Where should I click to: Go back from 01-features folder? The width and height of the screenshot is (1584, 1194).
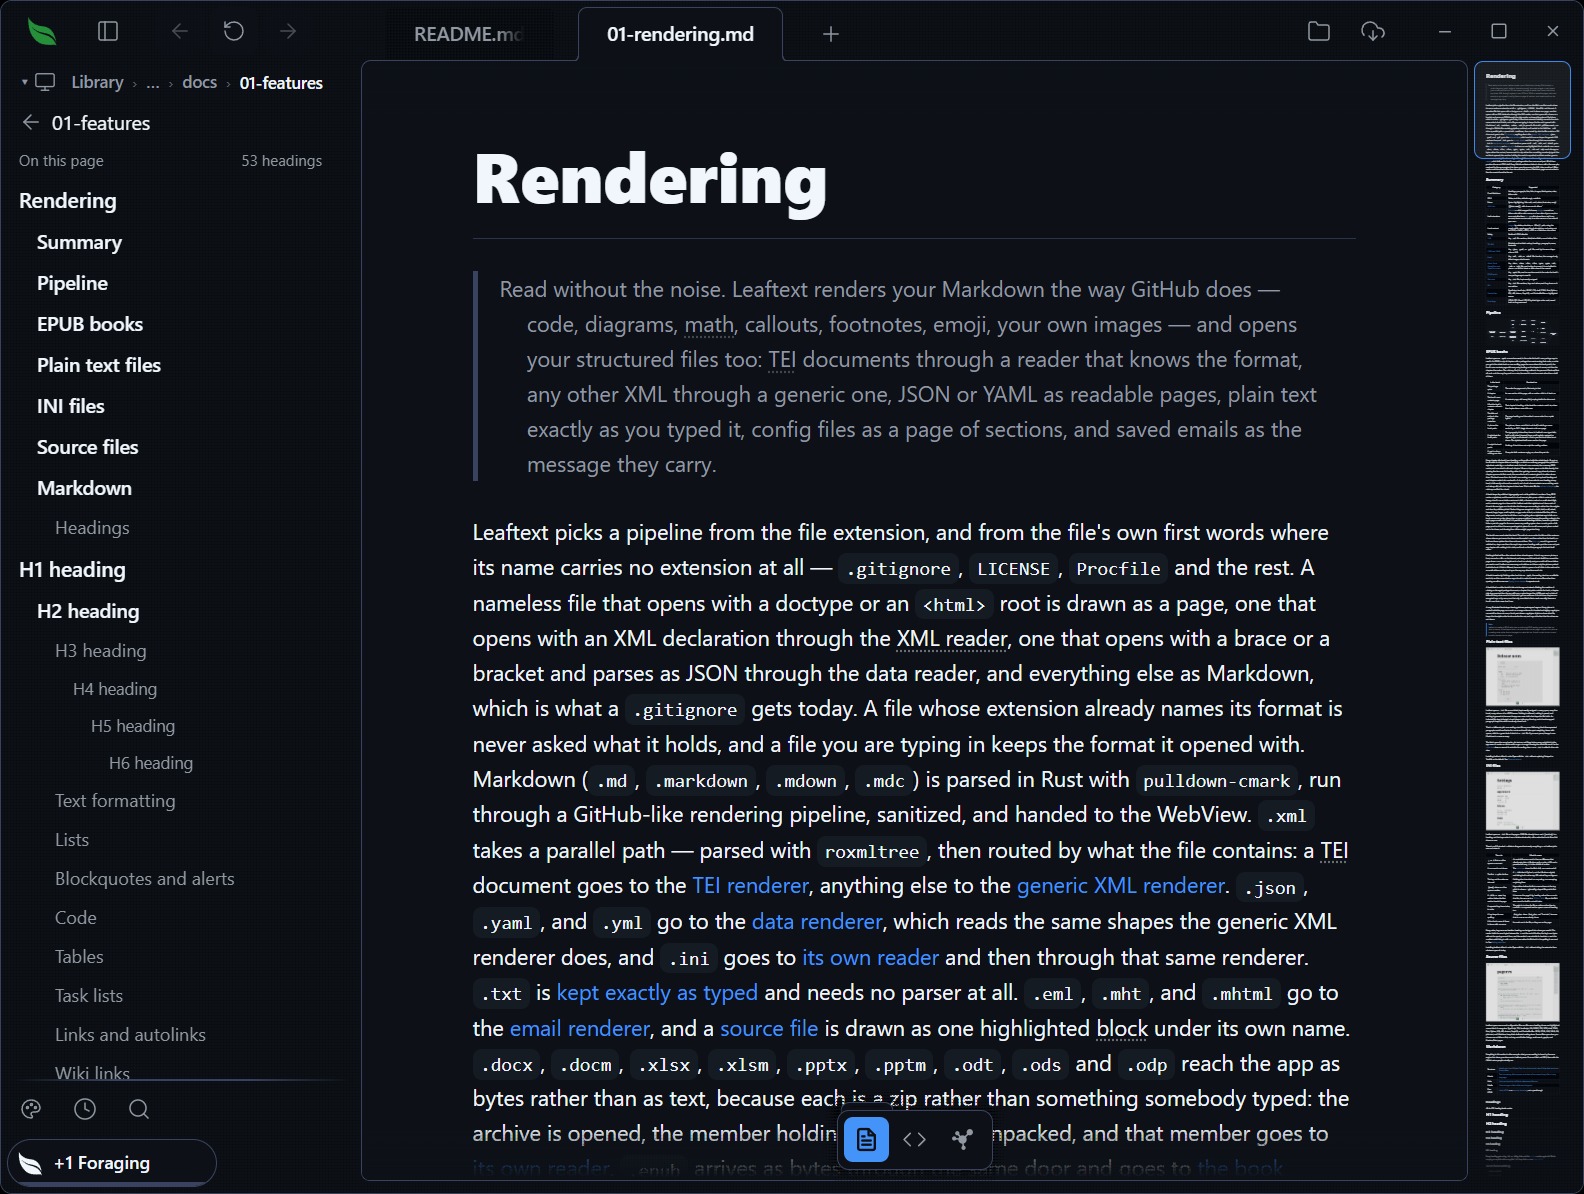(30, 122)
